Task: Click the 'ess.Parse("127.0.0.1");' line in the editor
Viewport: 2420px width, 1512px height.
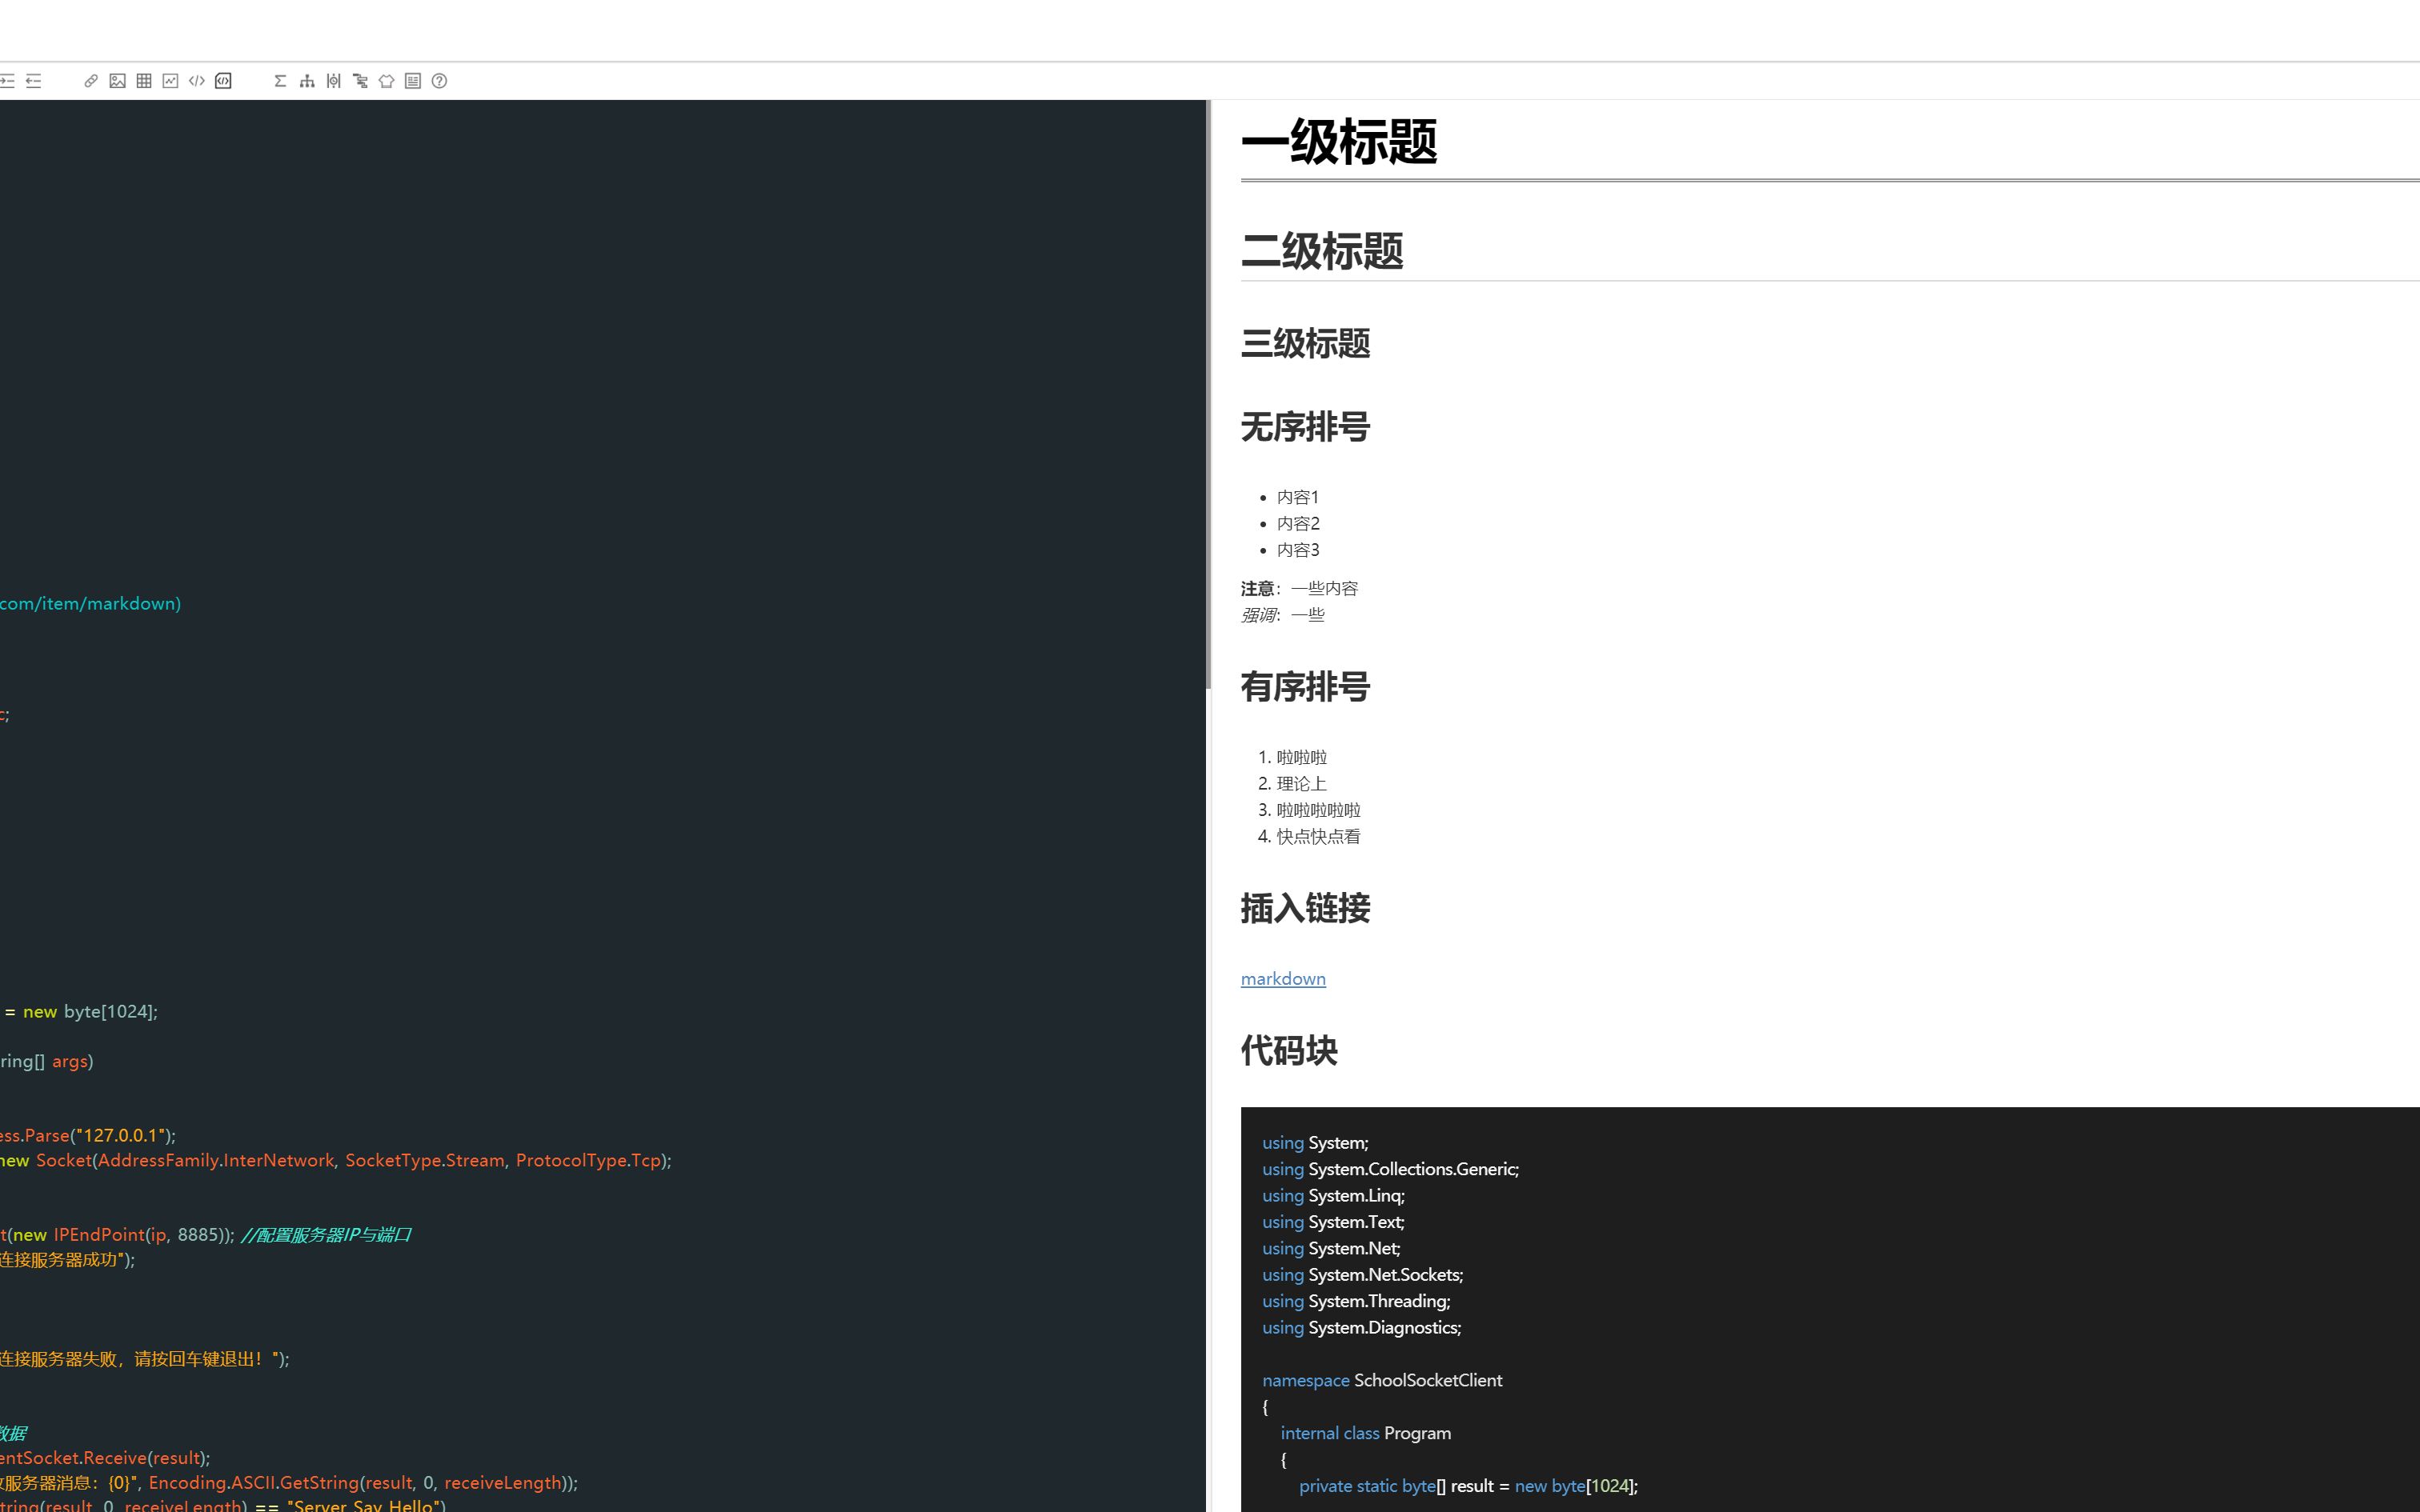Action: (88, 1136)
